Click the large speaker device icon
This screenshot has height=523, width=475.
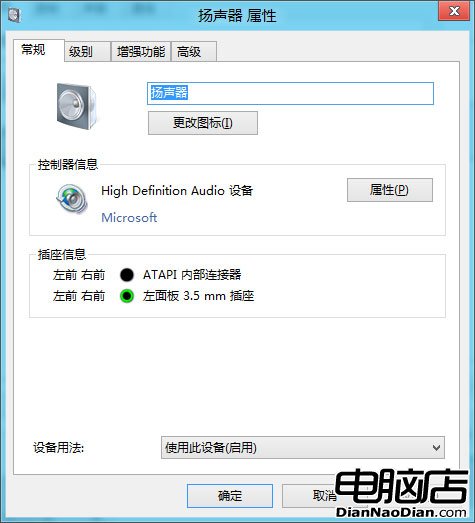coord(76,106)
